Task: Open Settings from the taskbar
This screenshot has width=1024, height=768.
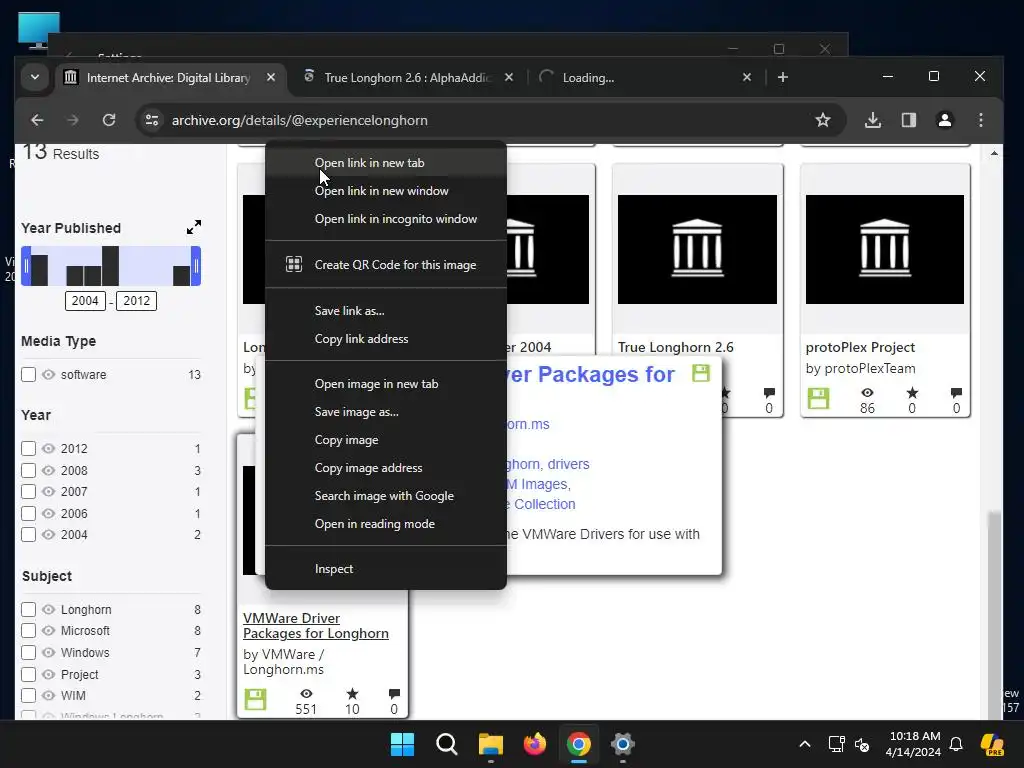Action: point(622,744)
